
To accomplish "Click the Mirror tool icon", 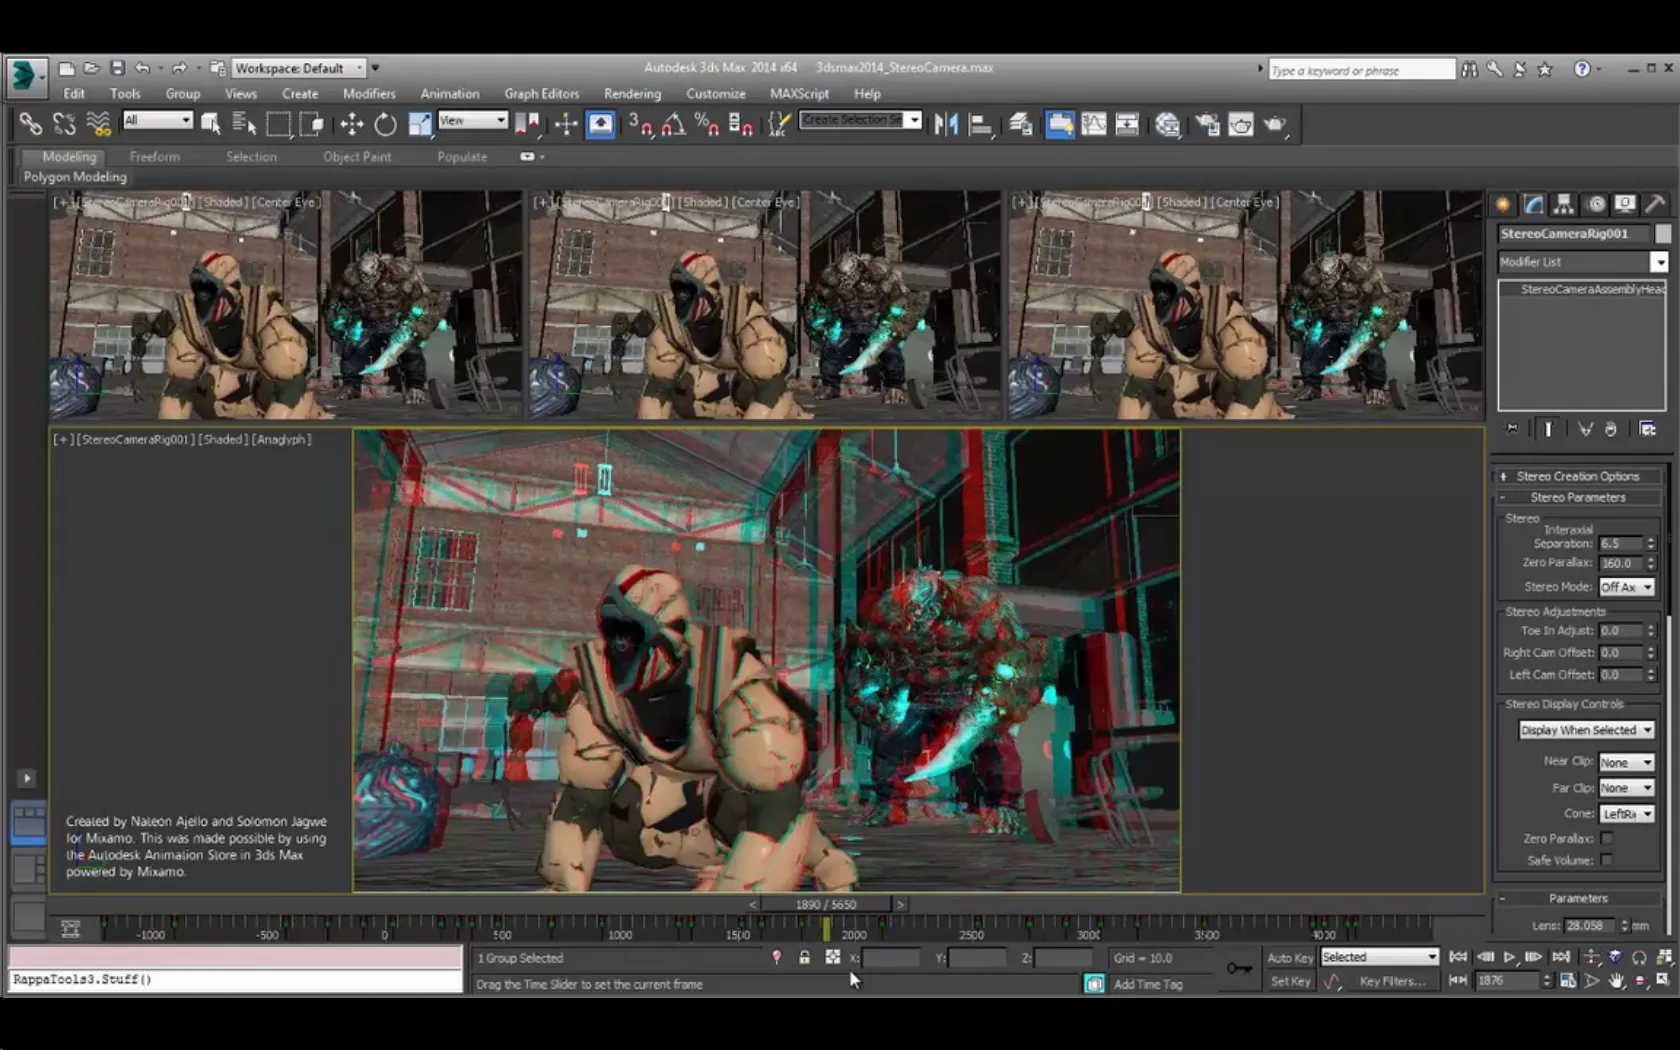I will click(946, 124).
